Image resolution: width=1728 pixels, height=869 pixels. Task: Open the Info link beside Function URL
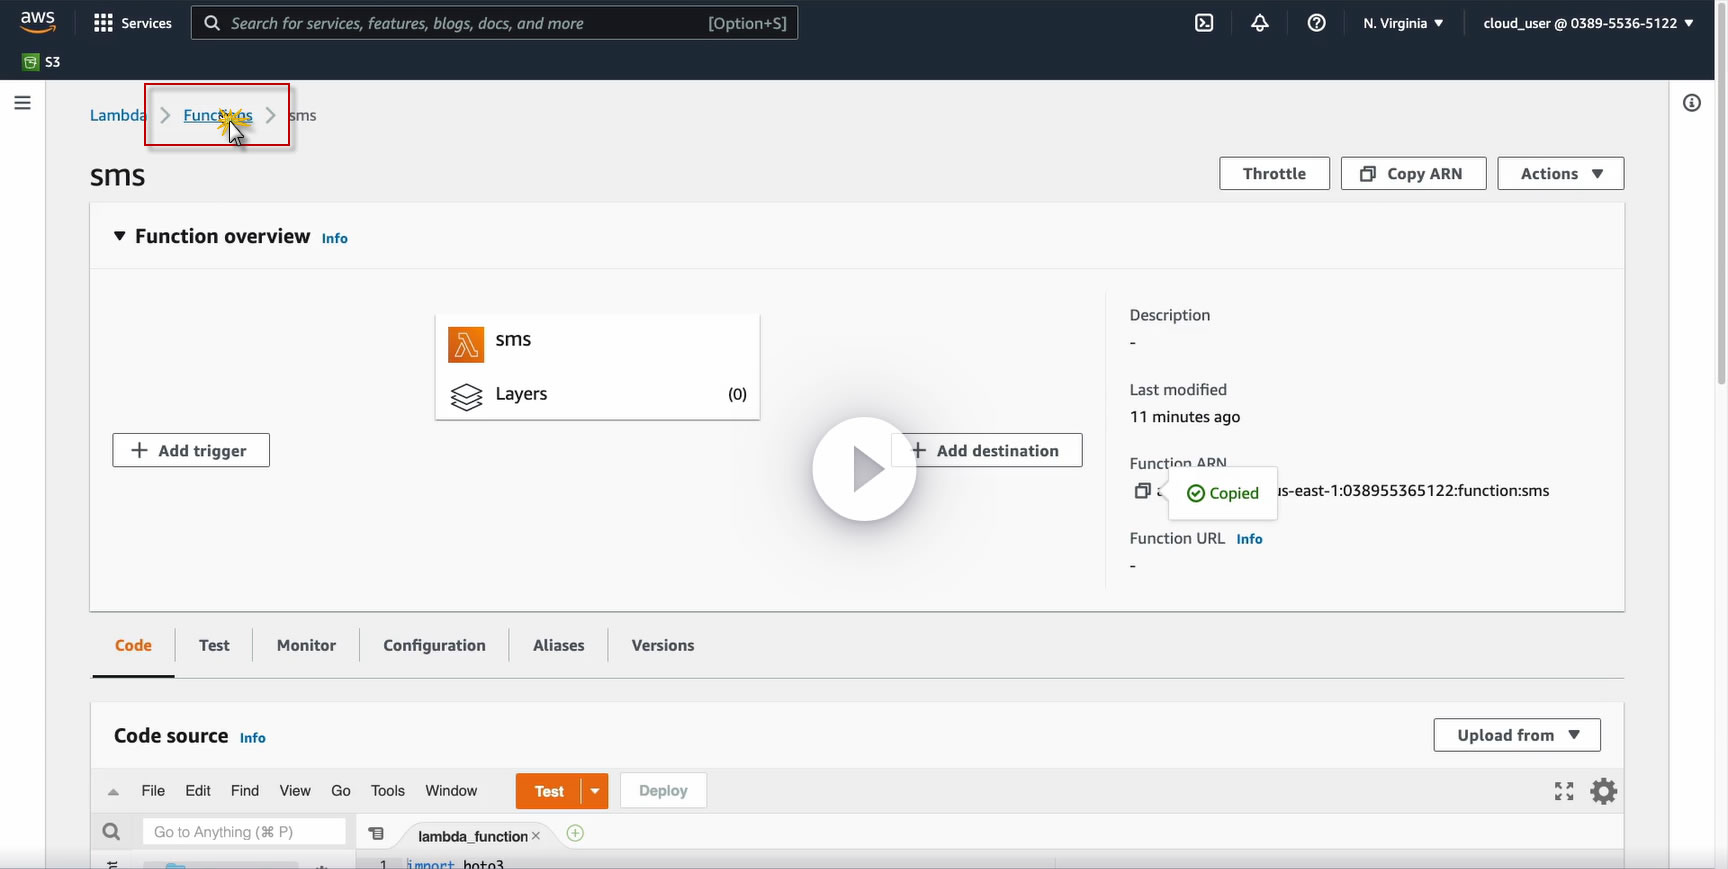tap(1249, 539)
